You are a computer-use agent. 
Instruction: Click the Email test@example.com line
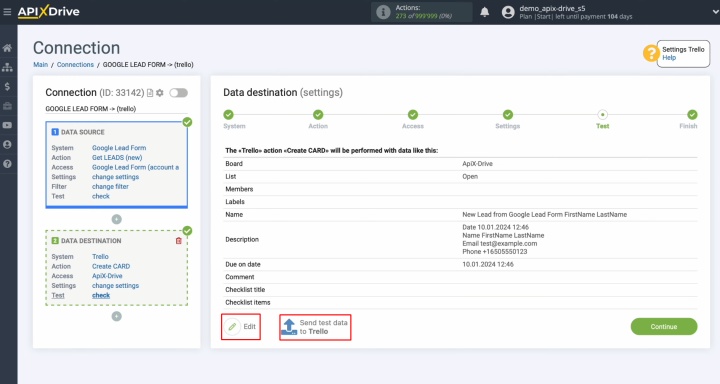click(x=500, y=243)
